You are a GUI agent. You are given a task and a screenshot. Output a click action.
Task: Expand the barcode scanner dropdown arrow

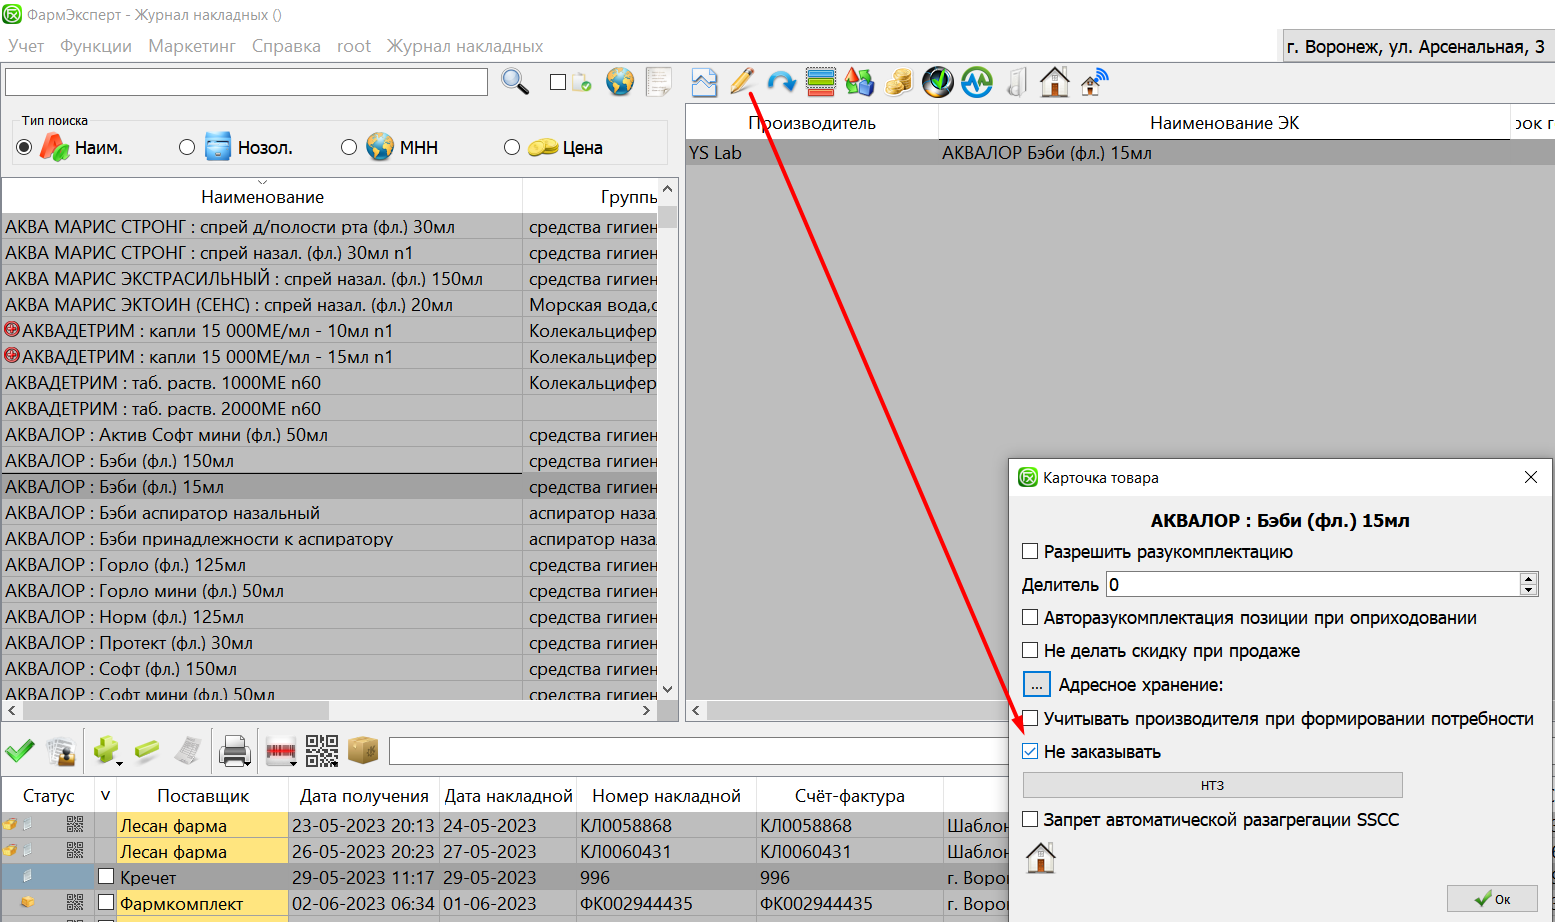pos(294,763)
